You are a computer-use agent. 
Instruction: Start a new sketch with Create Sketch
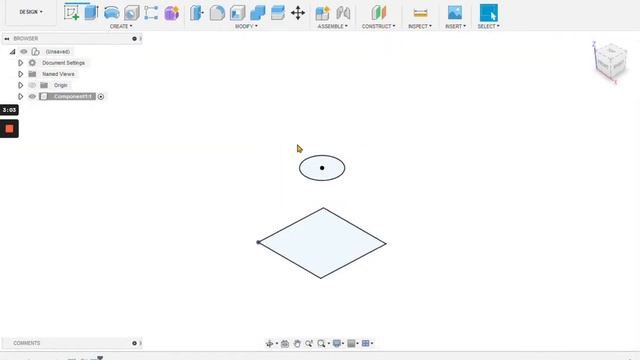point(71,13)
